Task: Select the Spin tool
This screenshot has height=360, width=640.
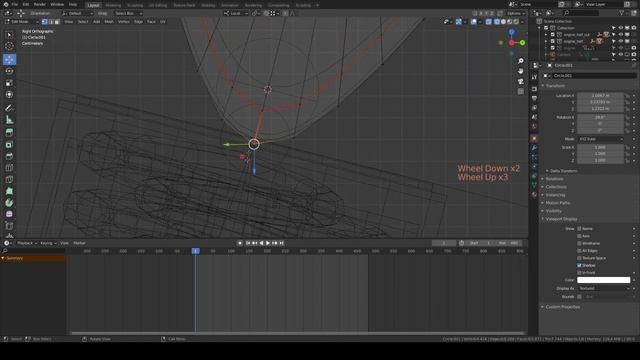Action: (x=9, y=203)
